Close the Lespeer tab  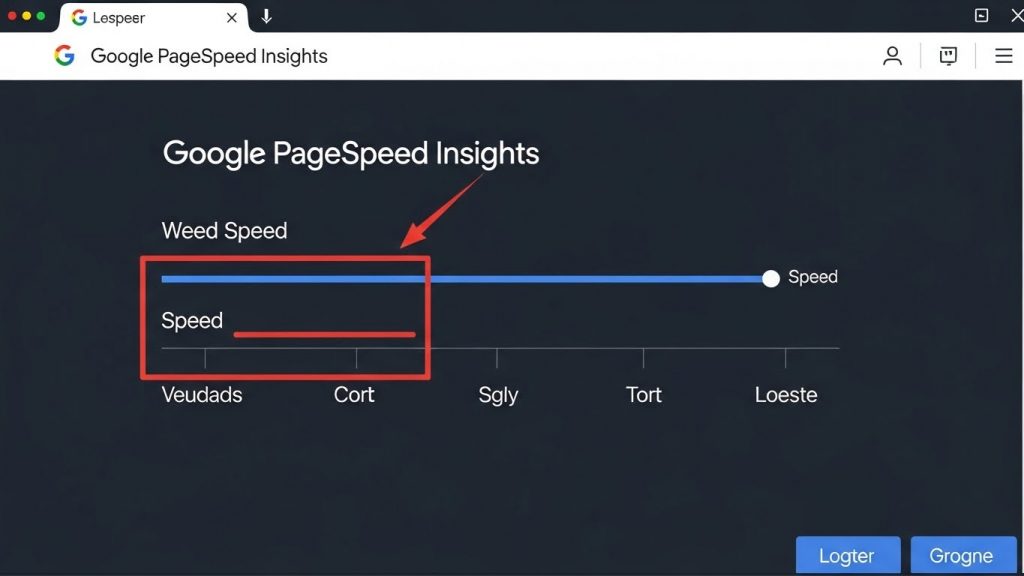231,18
